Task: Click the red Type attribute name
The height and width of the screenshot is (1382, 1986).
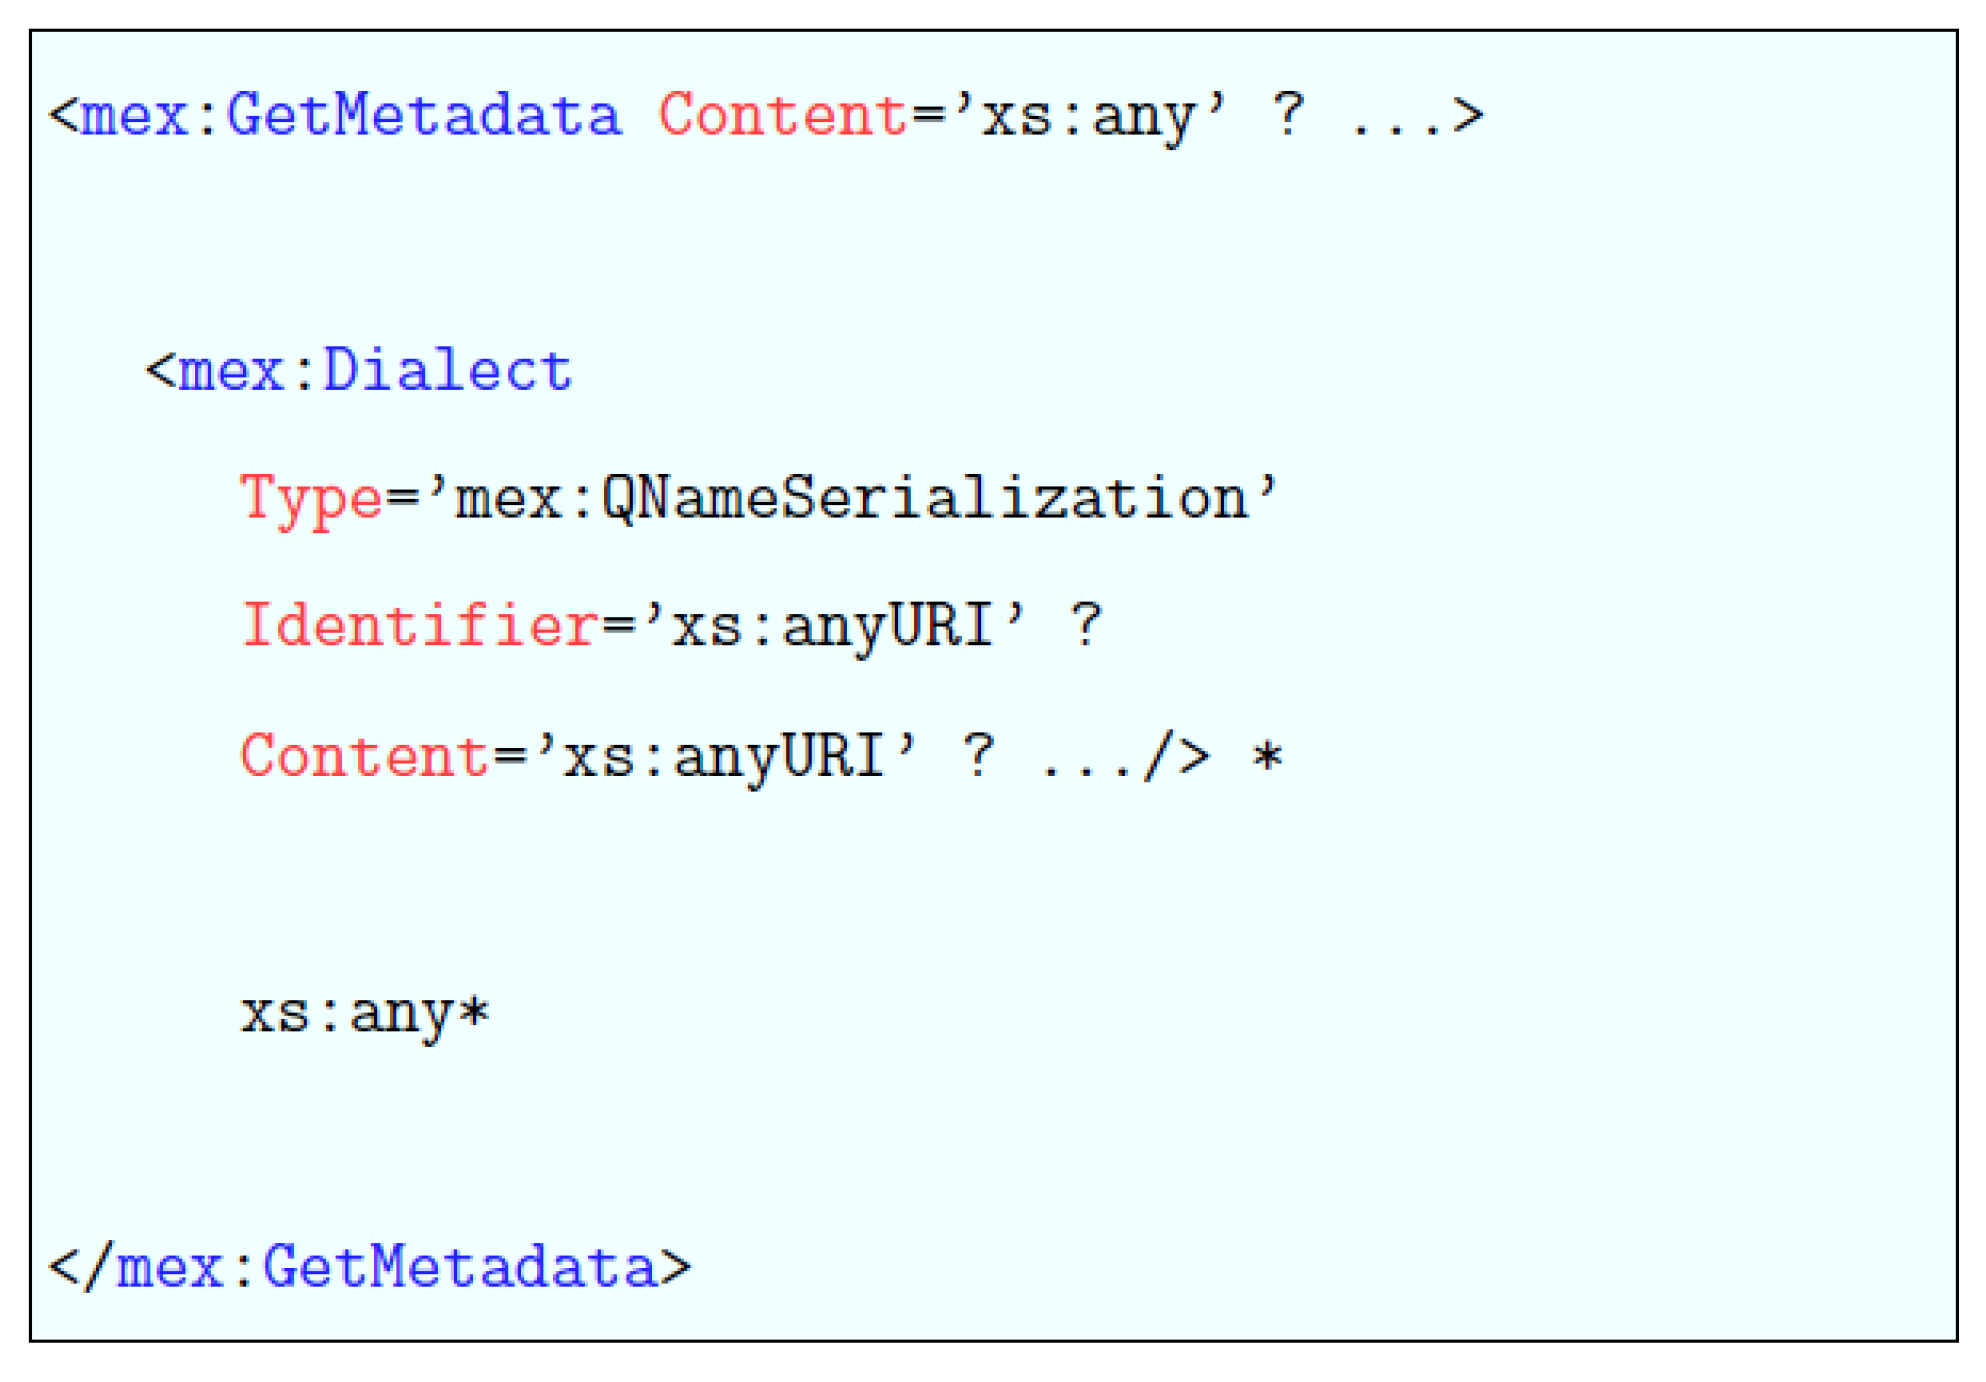Action: 311,499
